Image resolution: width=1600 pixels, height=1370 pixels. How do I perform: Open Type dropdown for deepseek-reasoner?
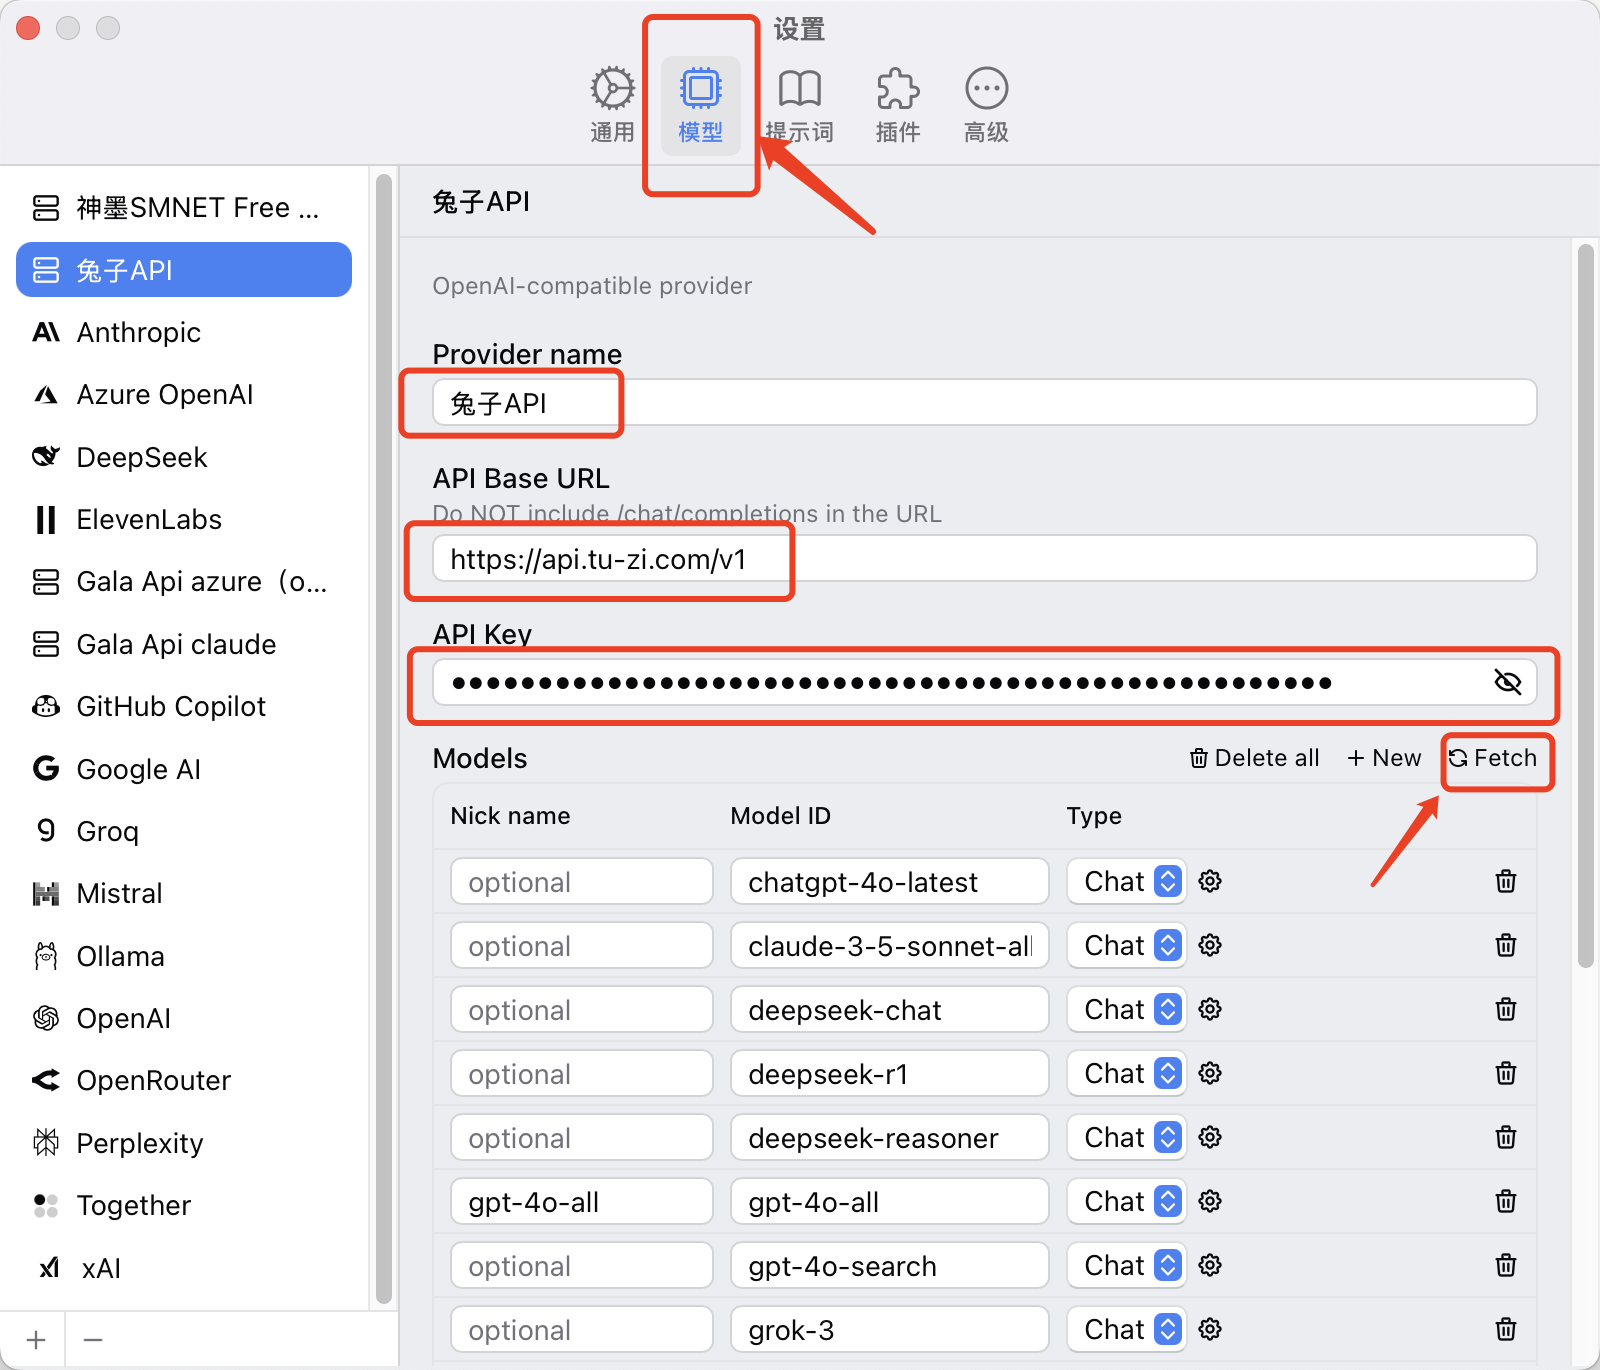pos(1127,1137)
